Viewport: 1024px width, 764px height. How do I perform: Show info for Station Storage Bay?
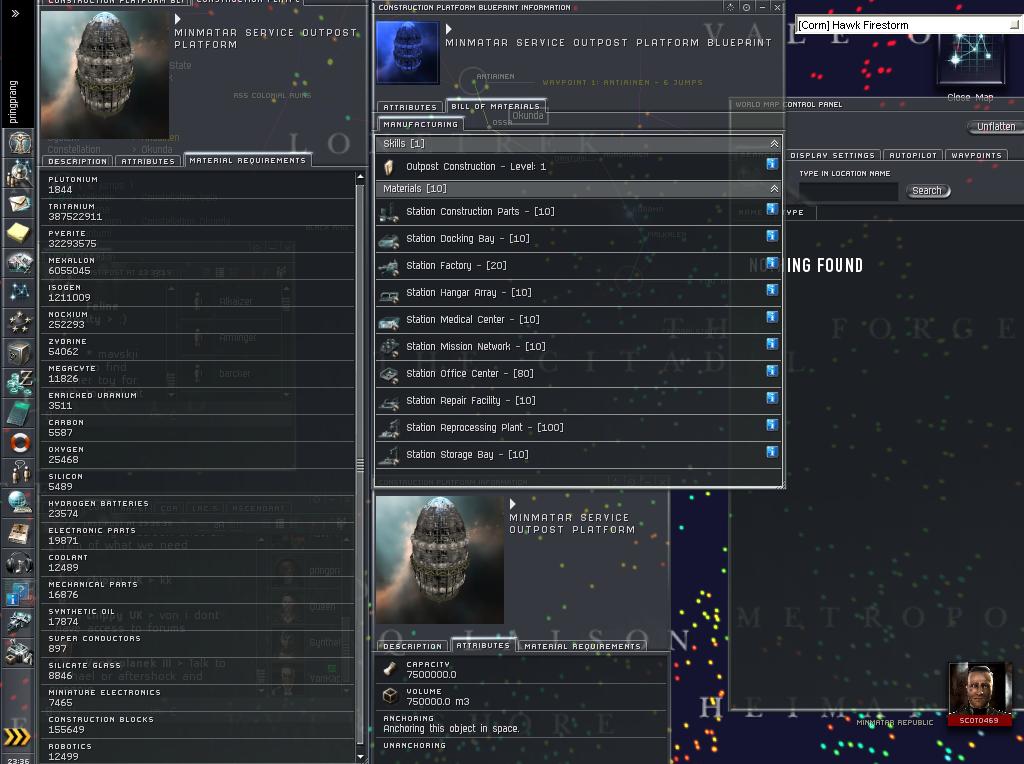(772, 451)
